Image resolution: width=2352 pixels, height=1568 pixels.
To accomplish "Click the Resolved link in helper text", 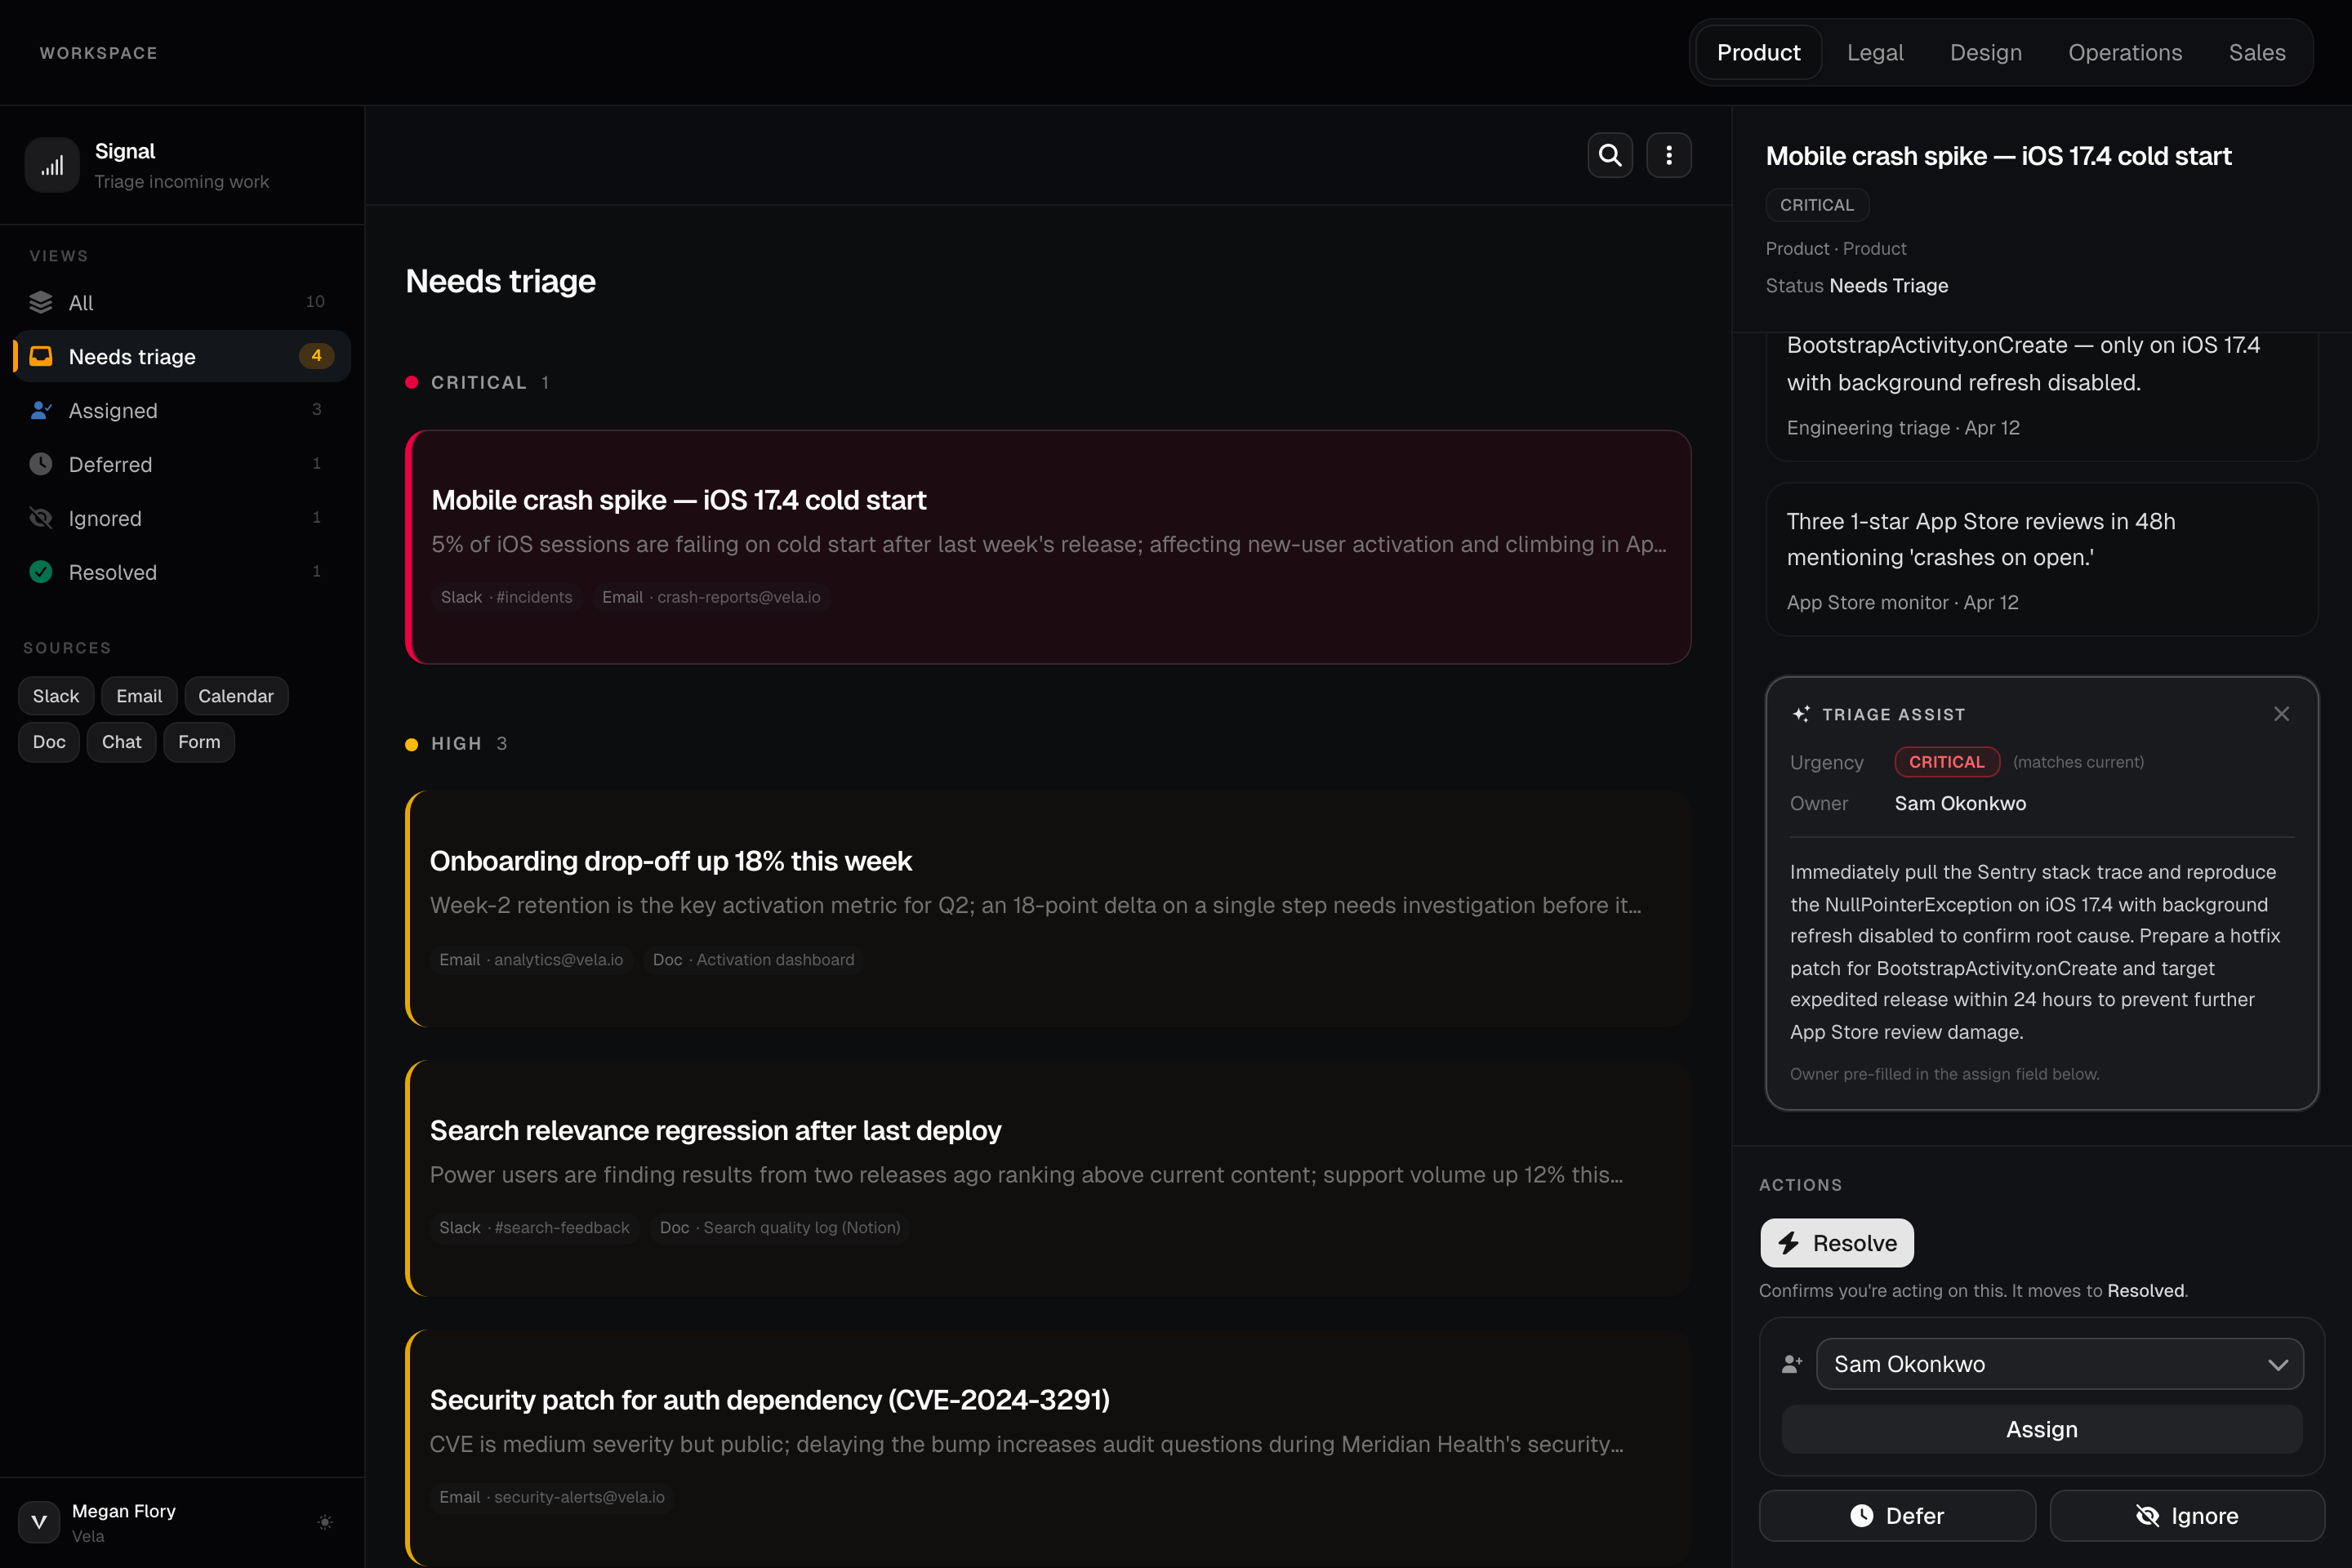I will pos(2145,1291).
